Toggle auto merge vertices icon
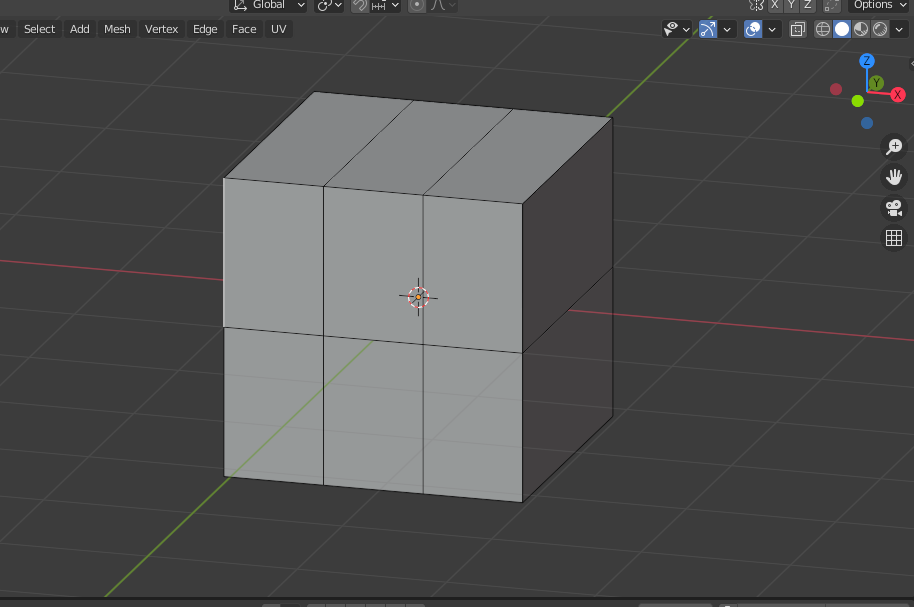The image size is (914, 607). (831, 5)
